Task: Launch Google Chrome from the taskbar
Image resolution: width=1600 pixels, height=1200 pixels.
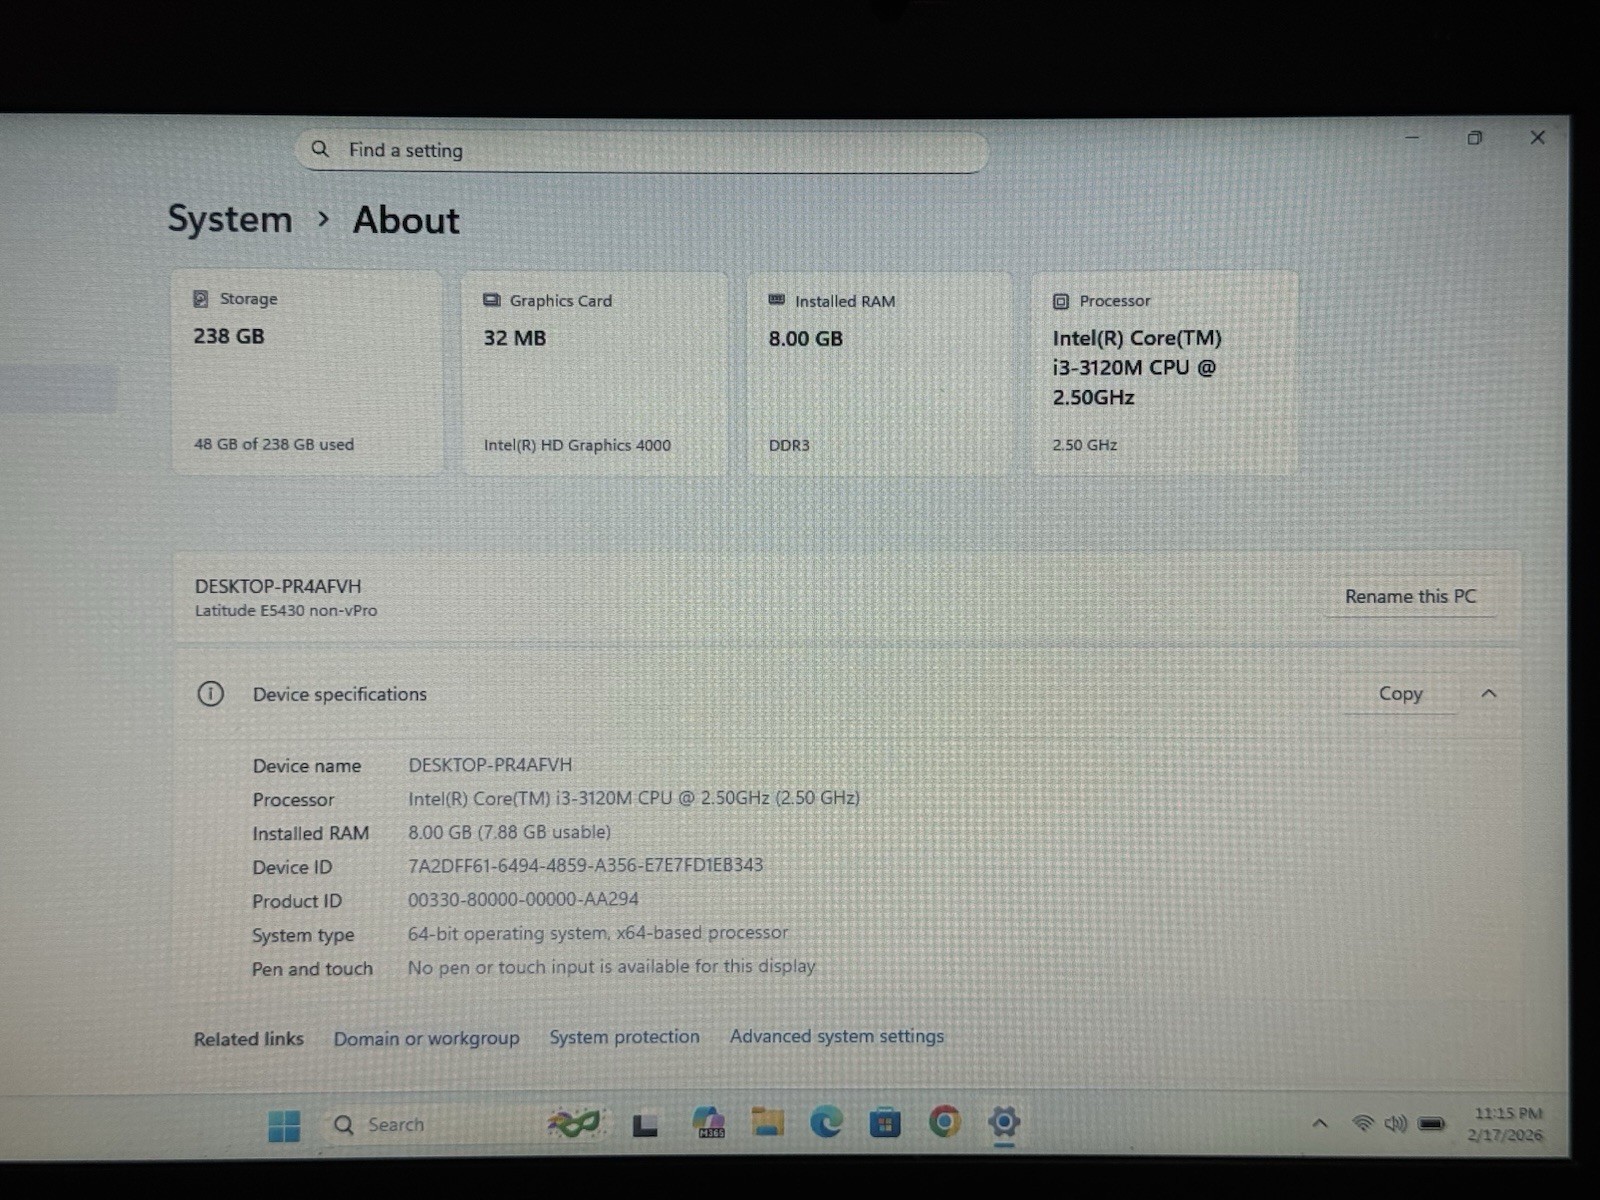Action: click(944, 1121)
